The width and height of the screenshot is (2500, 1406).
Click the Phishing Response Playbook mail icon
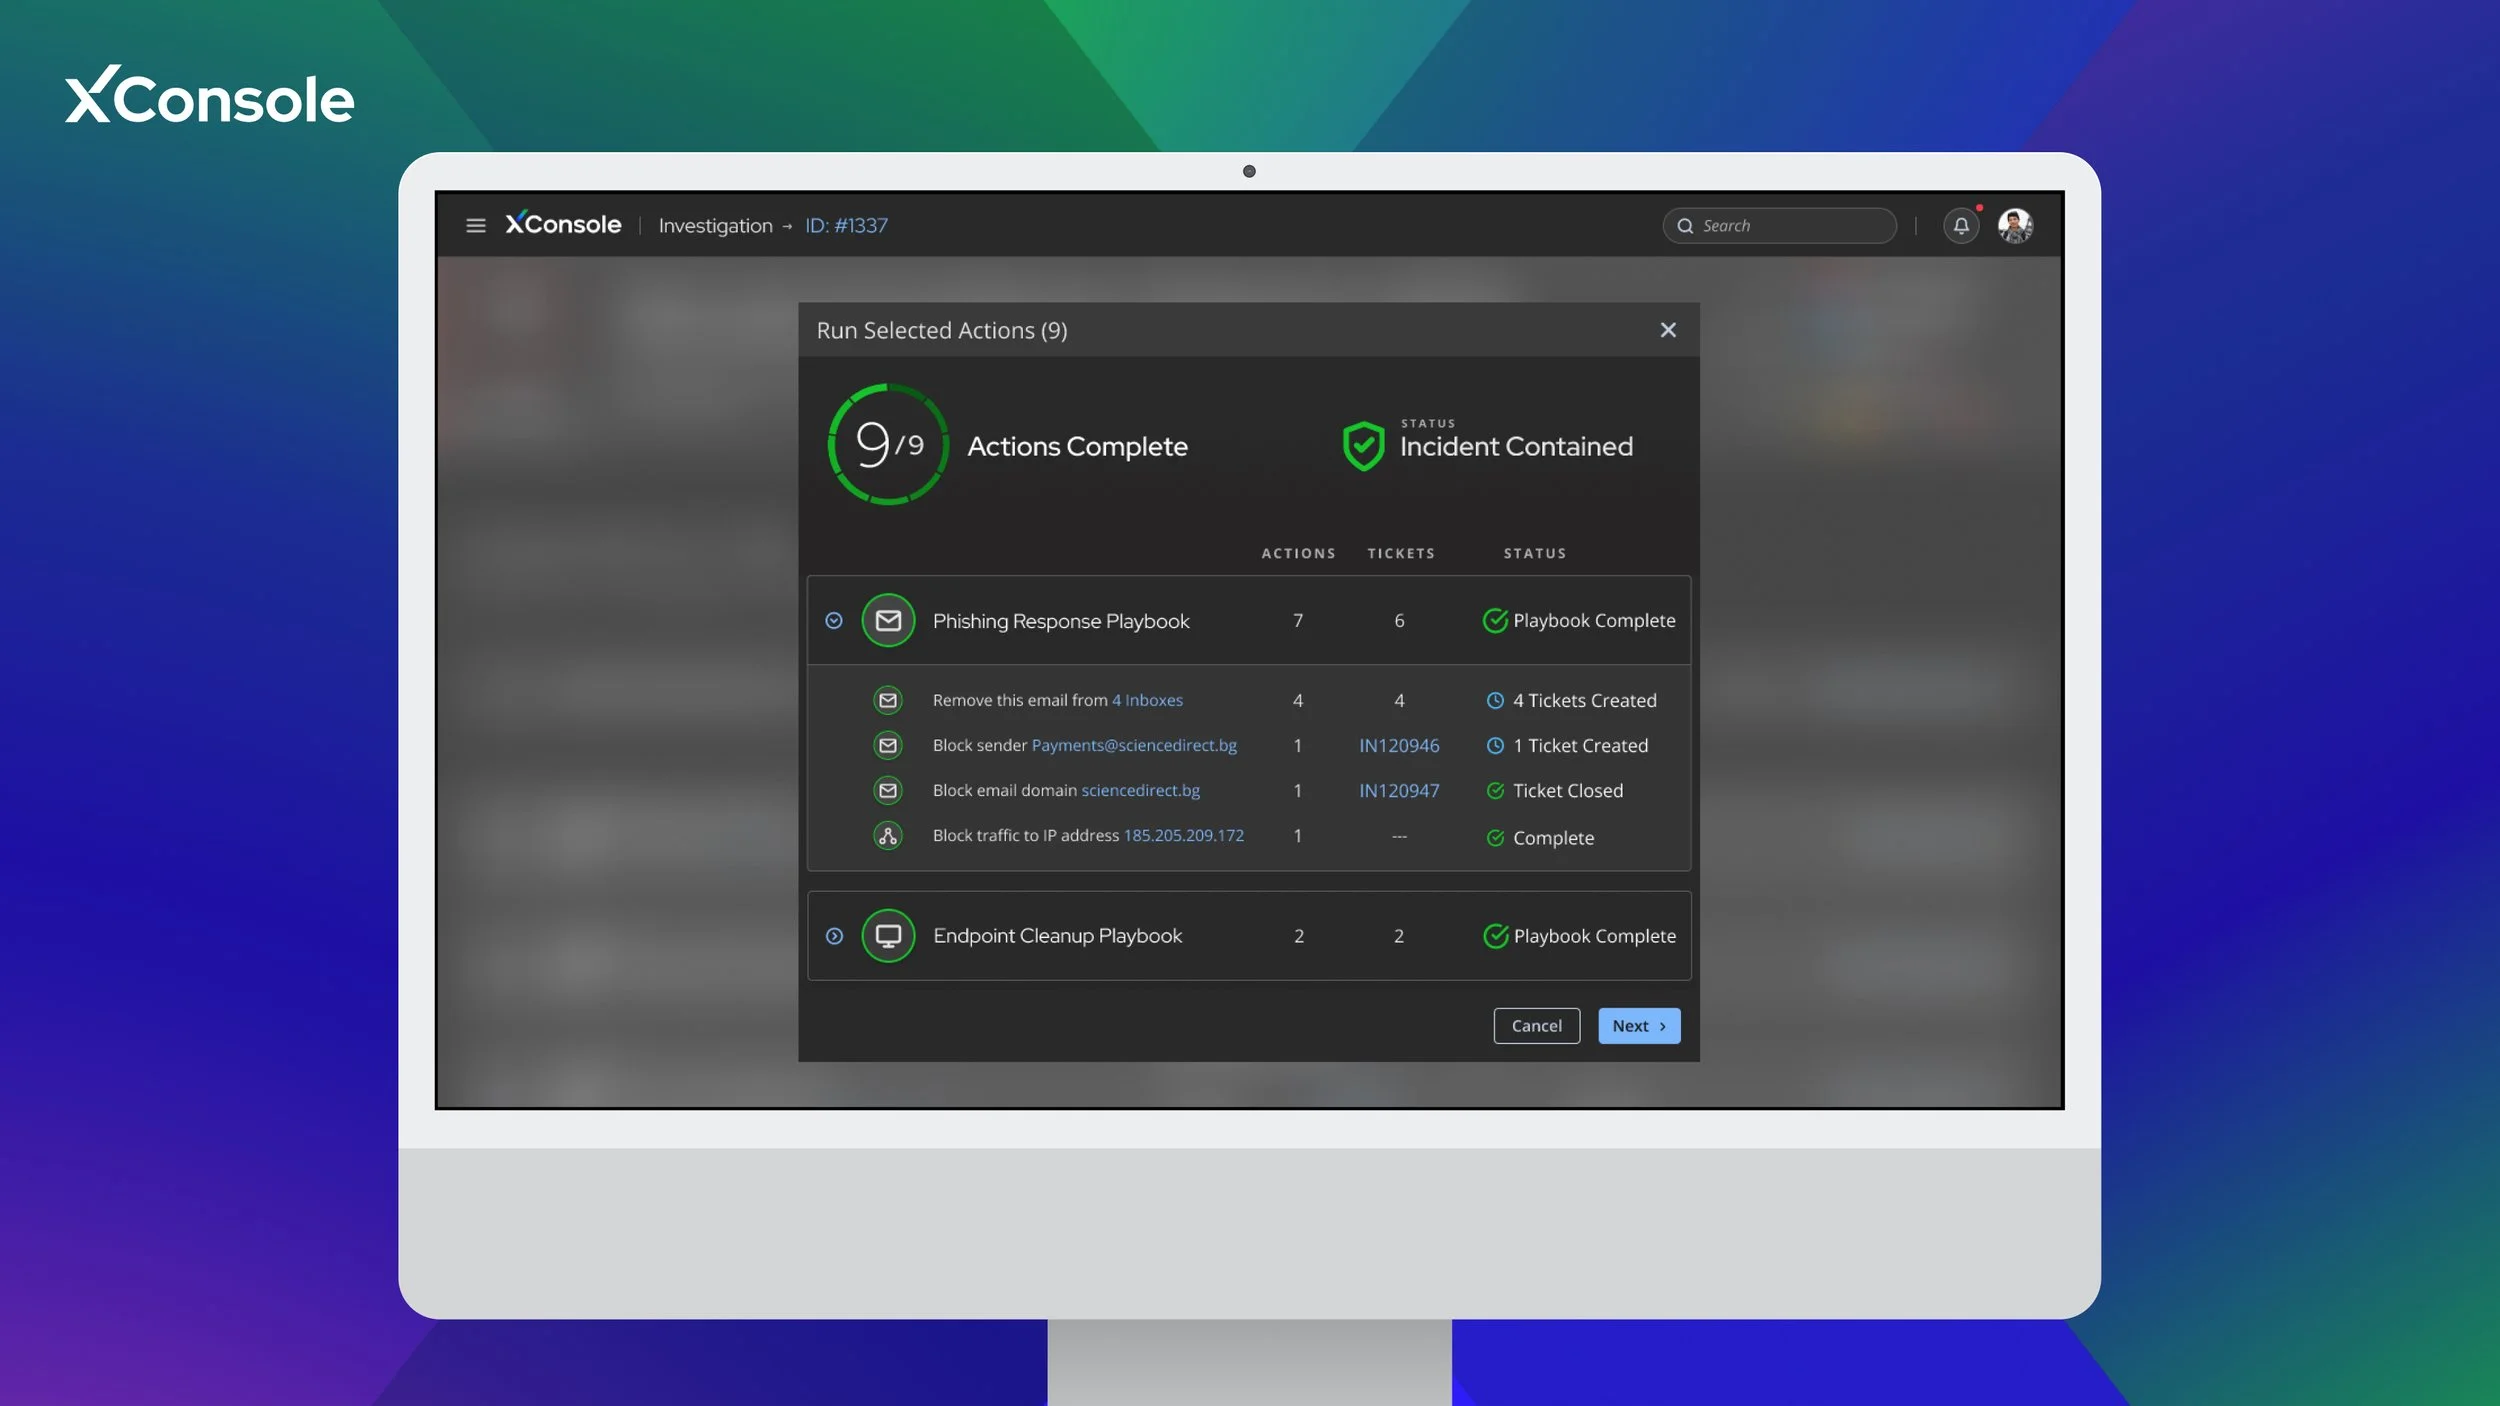[888, 621]
